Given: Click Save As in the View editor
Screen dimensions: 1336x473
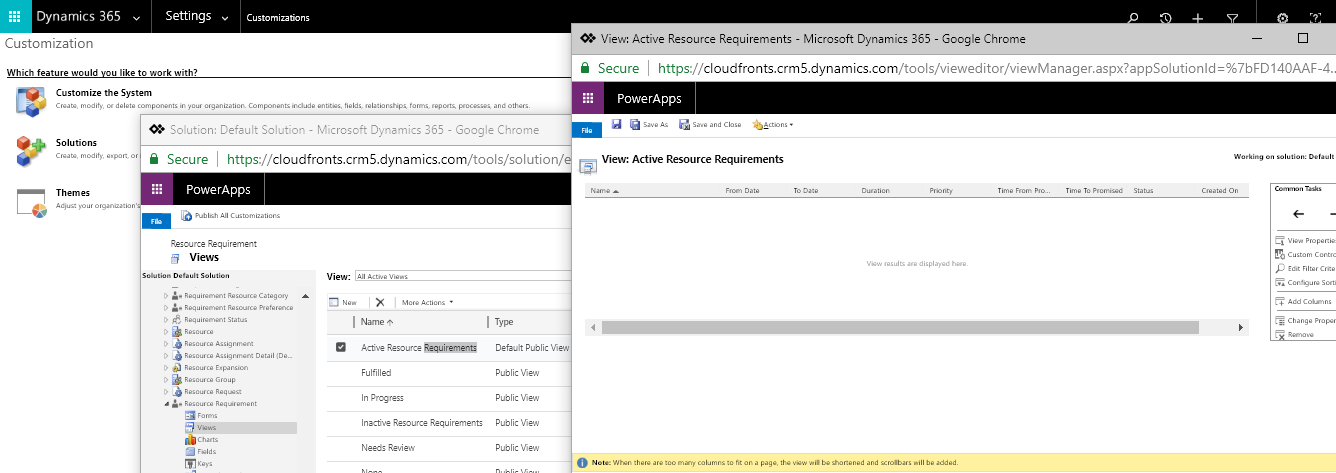Looking at the screenshot, I should tap(649, 125).
